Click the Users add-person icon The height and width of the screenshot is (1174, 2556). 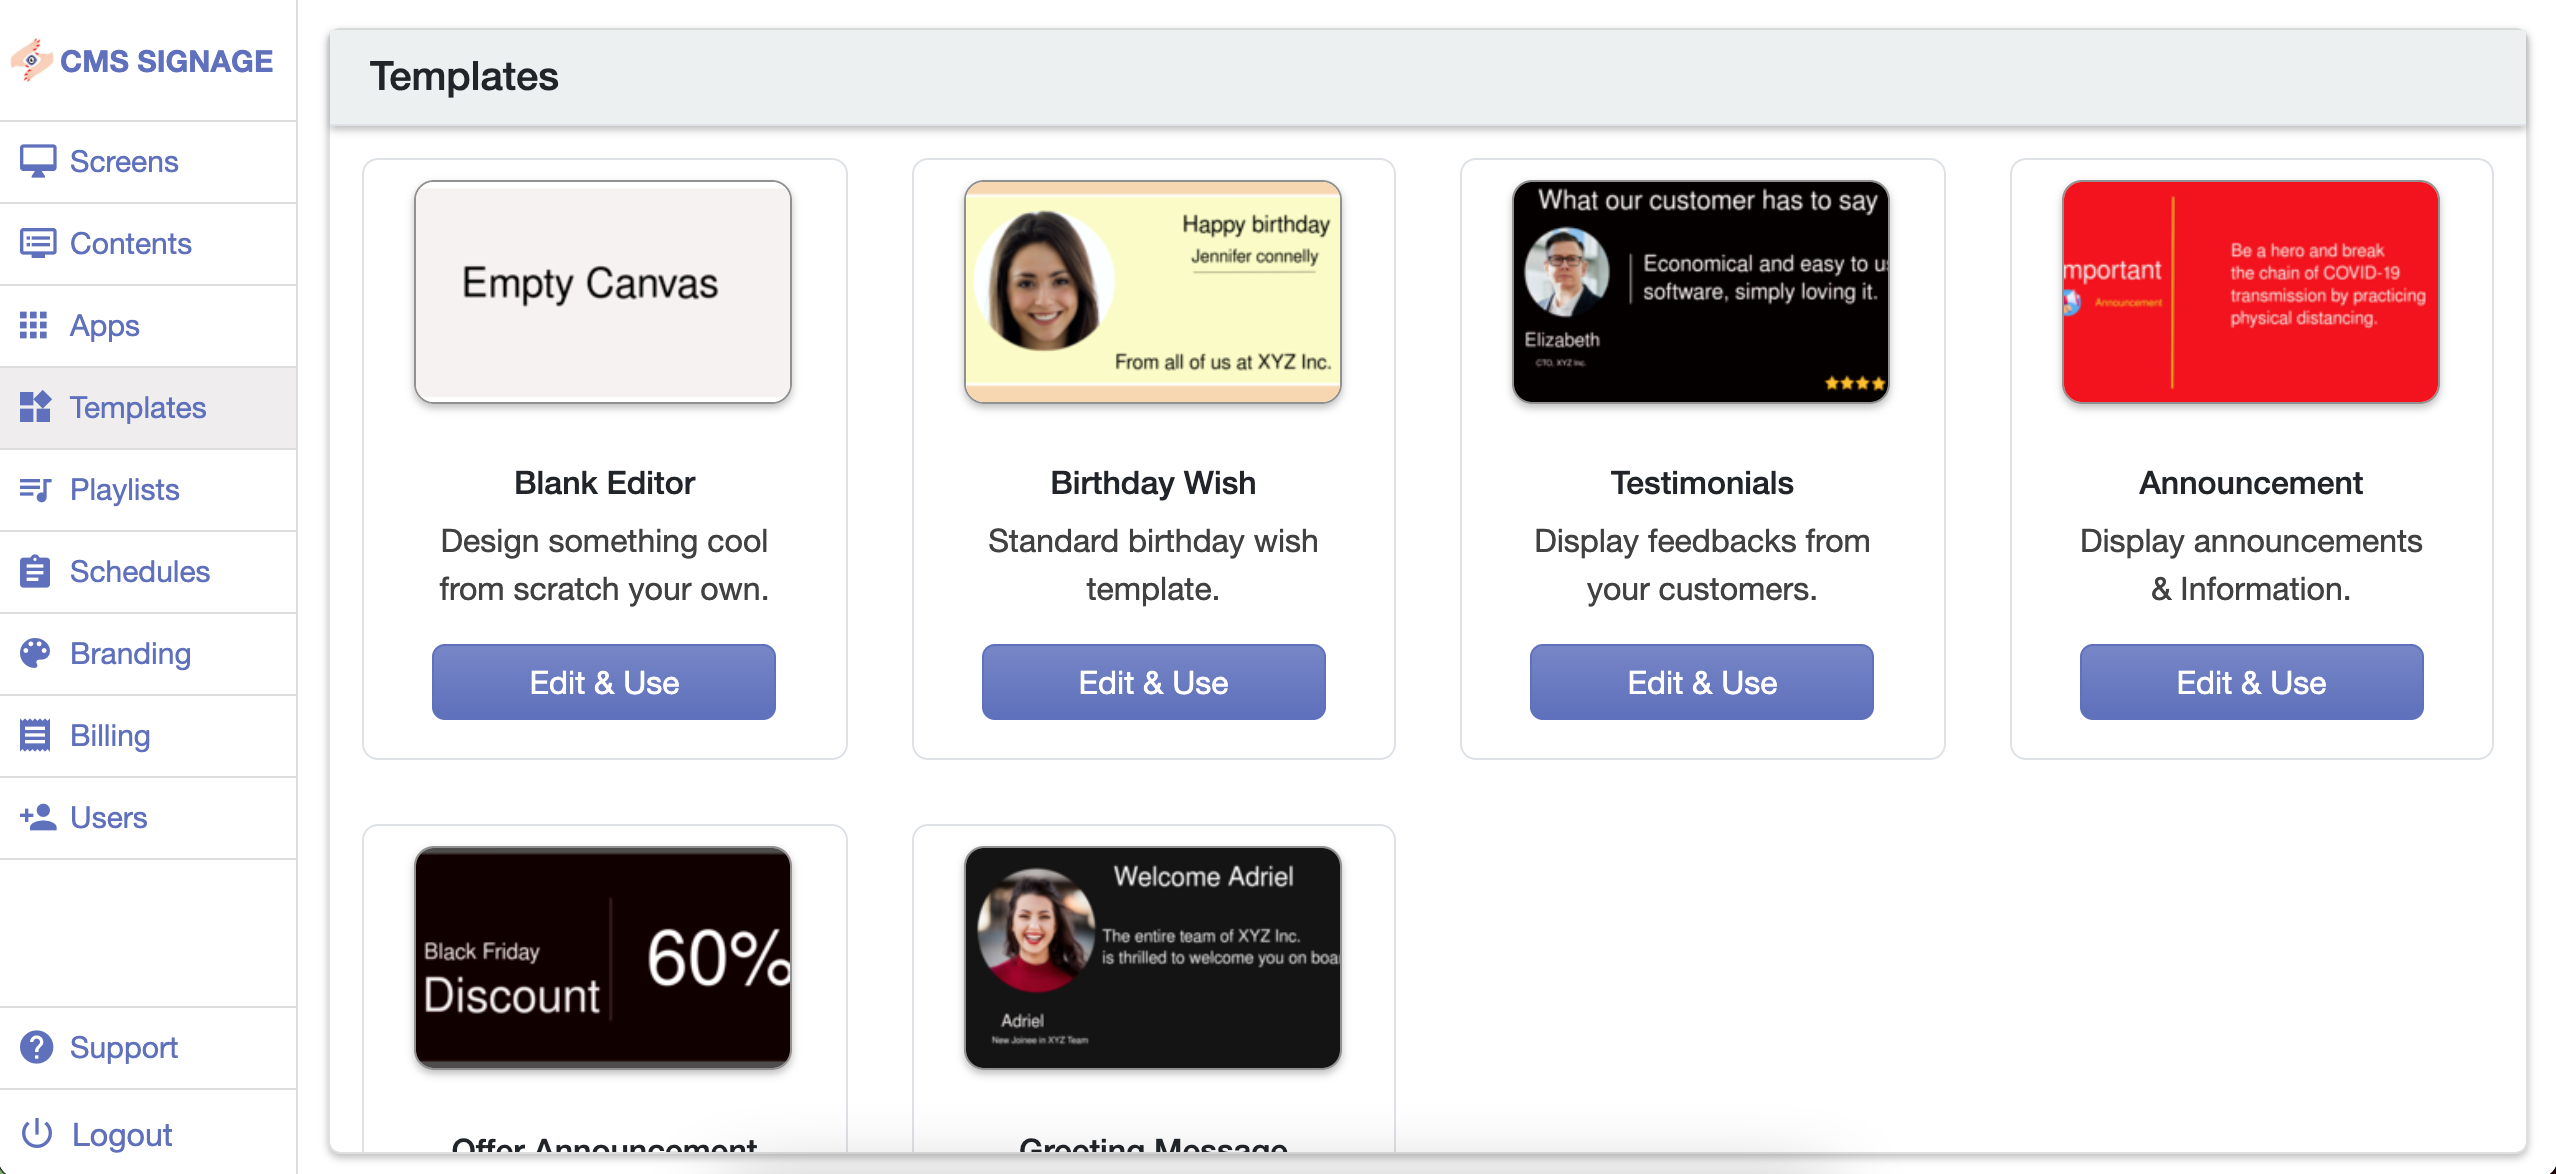(x=37, y=817)
